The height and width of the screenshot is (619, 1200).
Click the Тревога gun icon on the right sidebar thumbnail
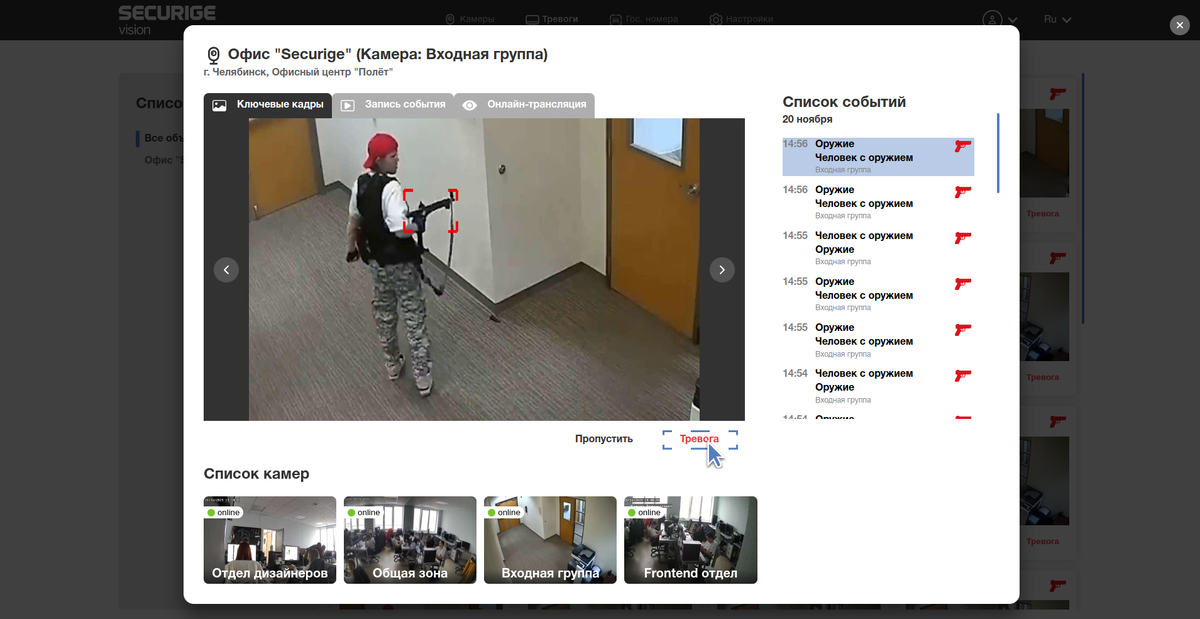tap(1057, 95)
